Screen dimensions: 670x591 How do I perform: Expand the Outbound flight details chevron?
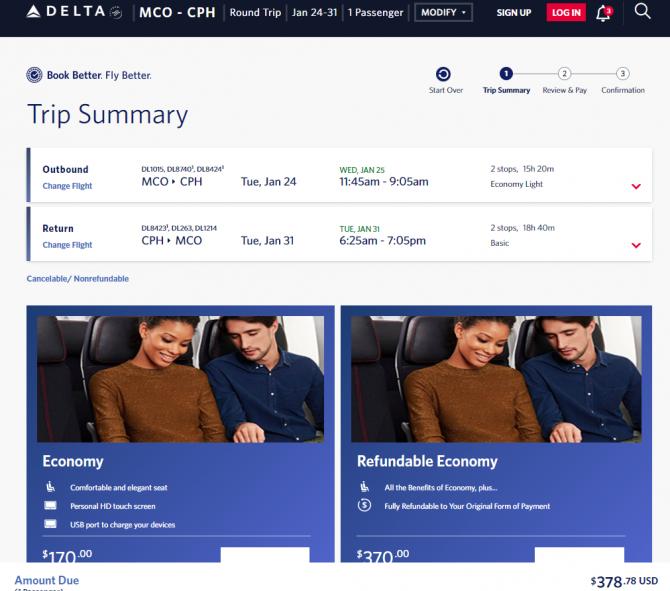pyautogui.click(x=636, y=186)
